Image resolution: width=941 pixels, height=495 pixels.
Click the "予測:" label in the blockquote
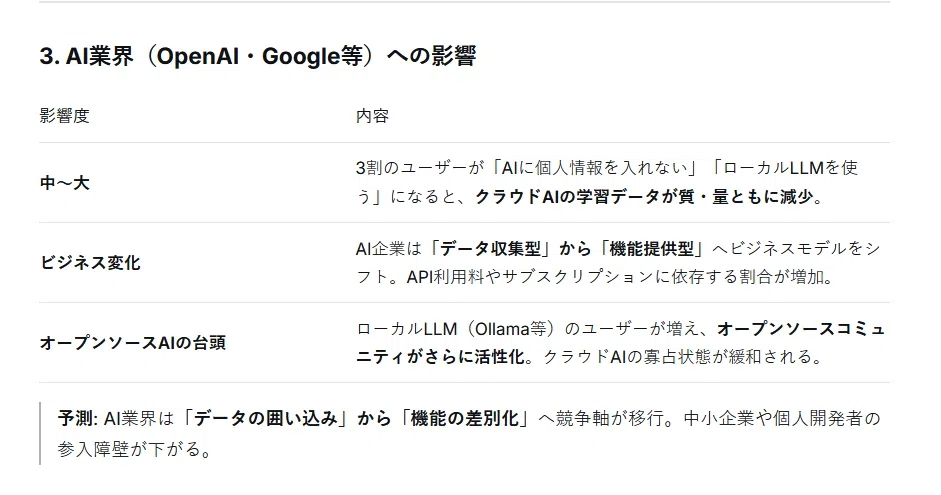click(x=78, y=418)
